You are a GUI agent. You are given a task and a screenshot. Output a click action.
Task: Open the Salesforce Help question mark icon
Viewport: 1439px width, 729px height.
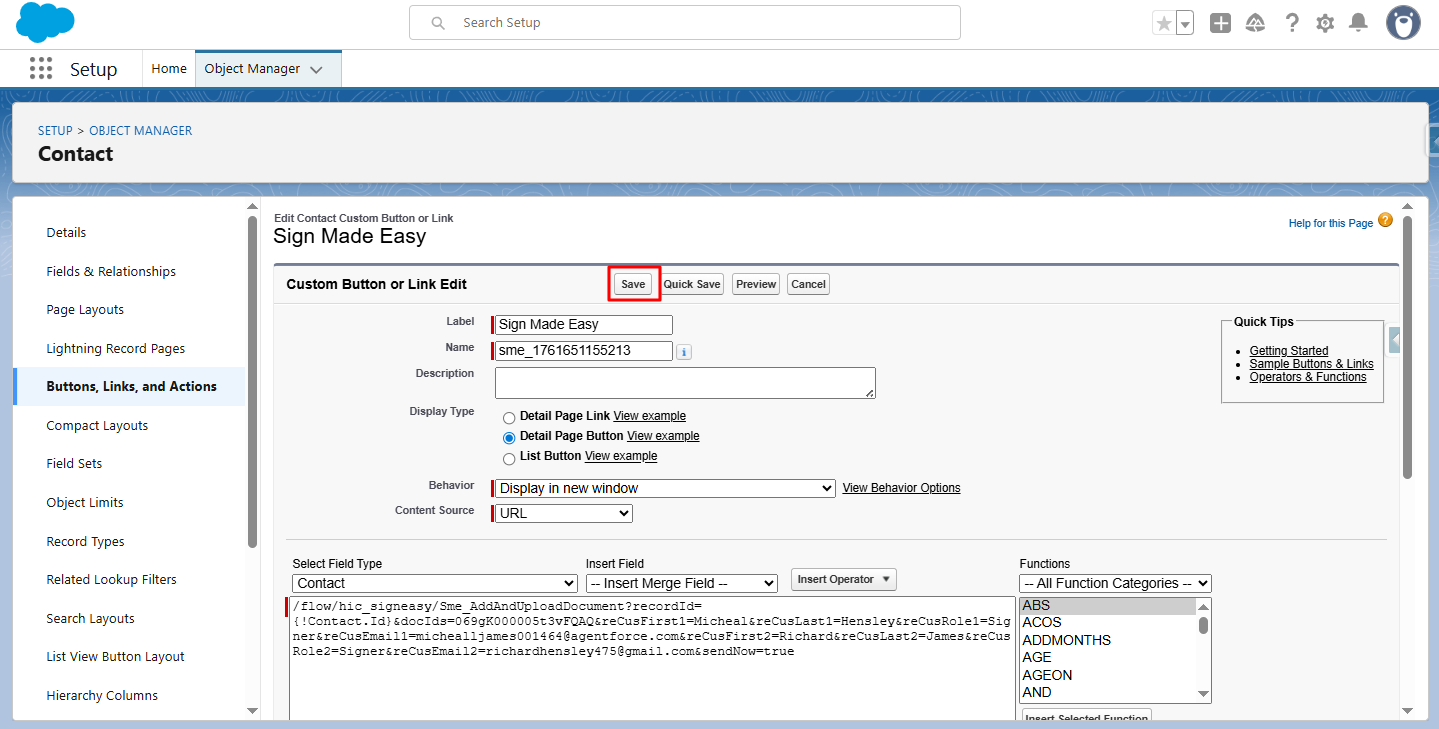click(x=1292, y=23)
